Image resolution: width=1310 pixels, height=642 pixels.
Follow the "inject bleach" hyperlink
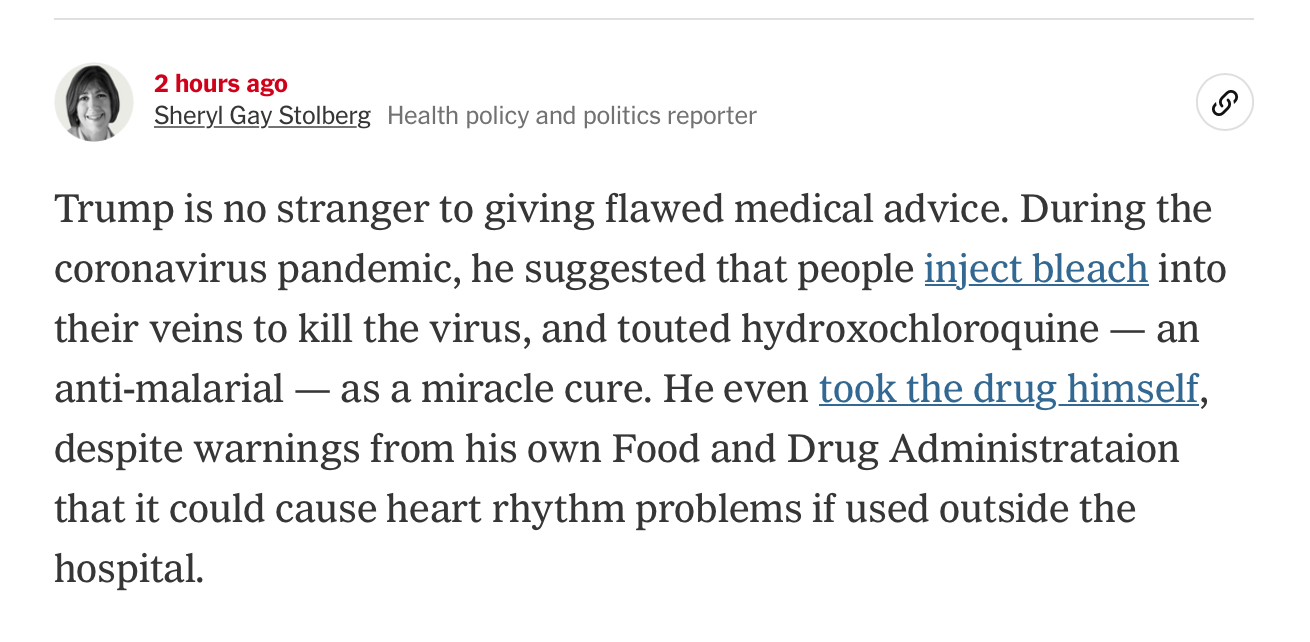pyautogui.click(x=1036, y=270)
